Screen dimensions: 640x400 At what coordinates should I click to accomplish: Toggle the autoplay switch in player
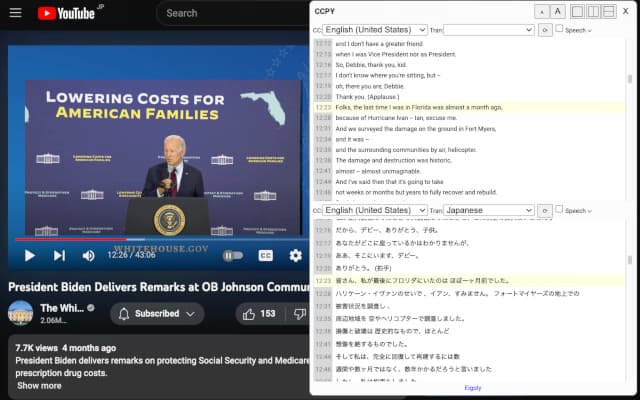point(233,256)
